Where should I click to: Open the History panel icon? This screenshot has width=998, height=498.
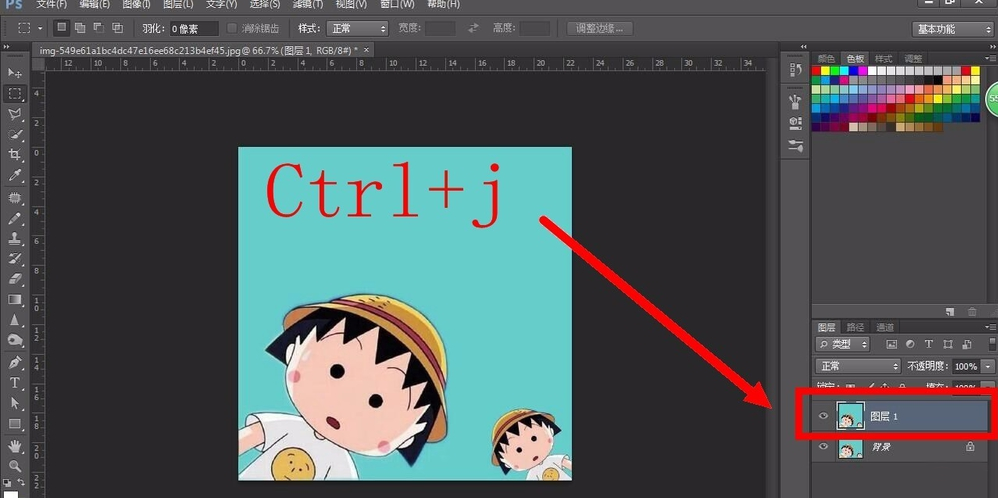(796, 70)
